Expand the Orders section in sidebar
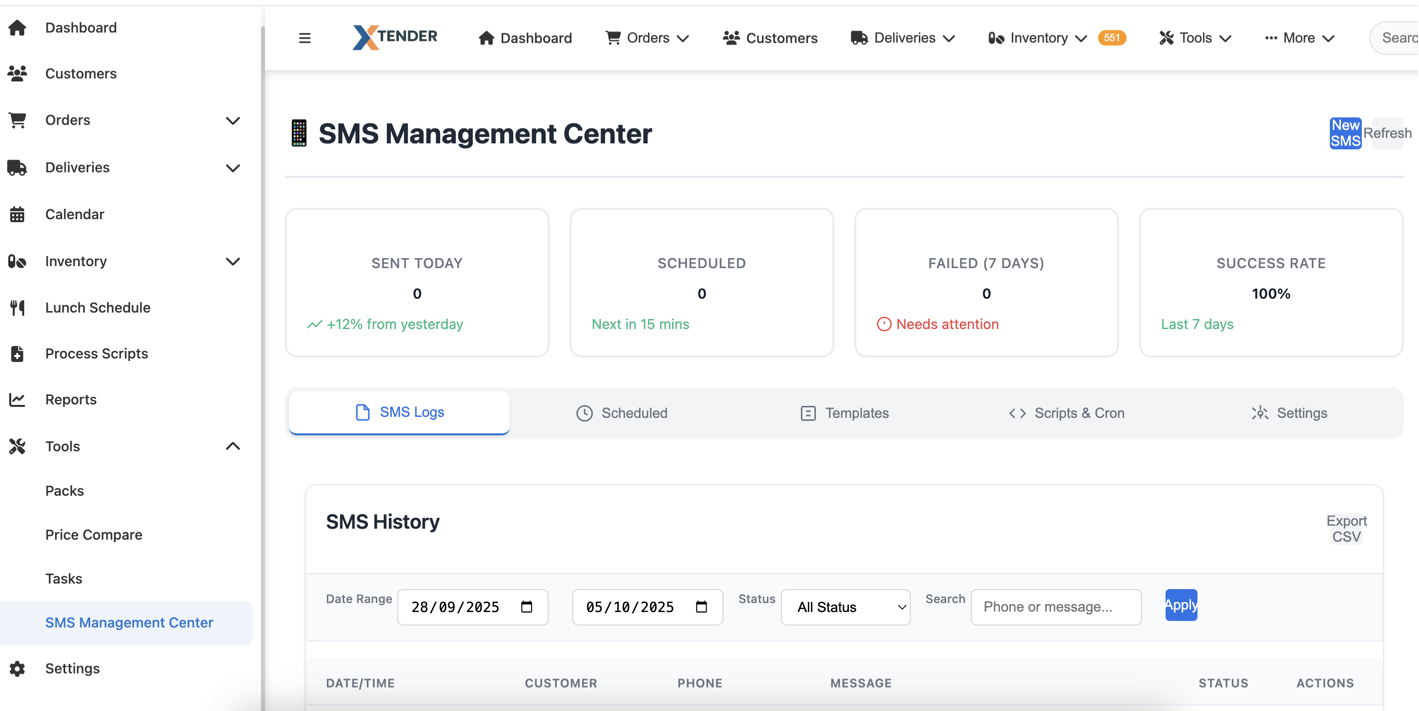Screen dimensions: 1419x711 tap(233, 120)
